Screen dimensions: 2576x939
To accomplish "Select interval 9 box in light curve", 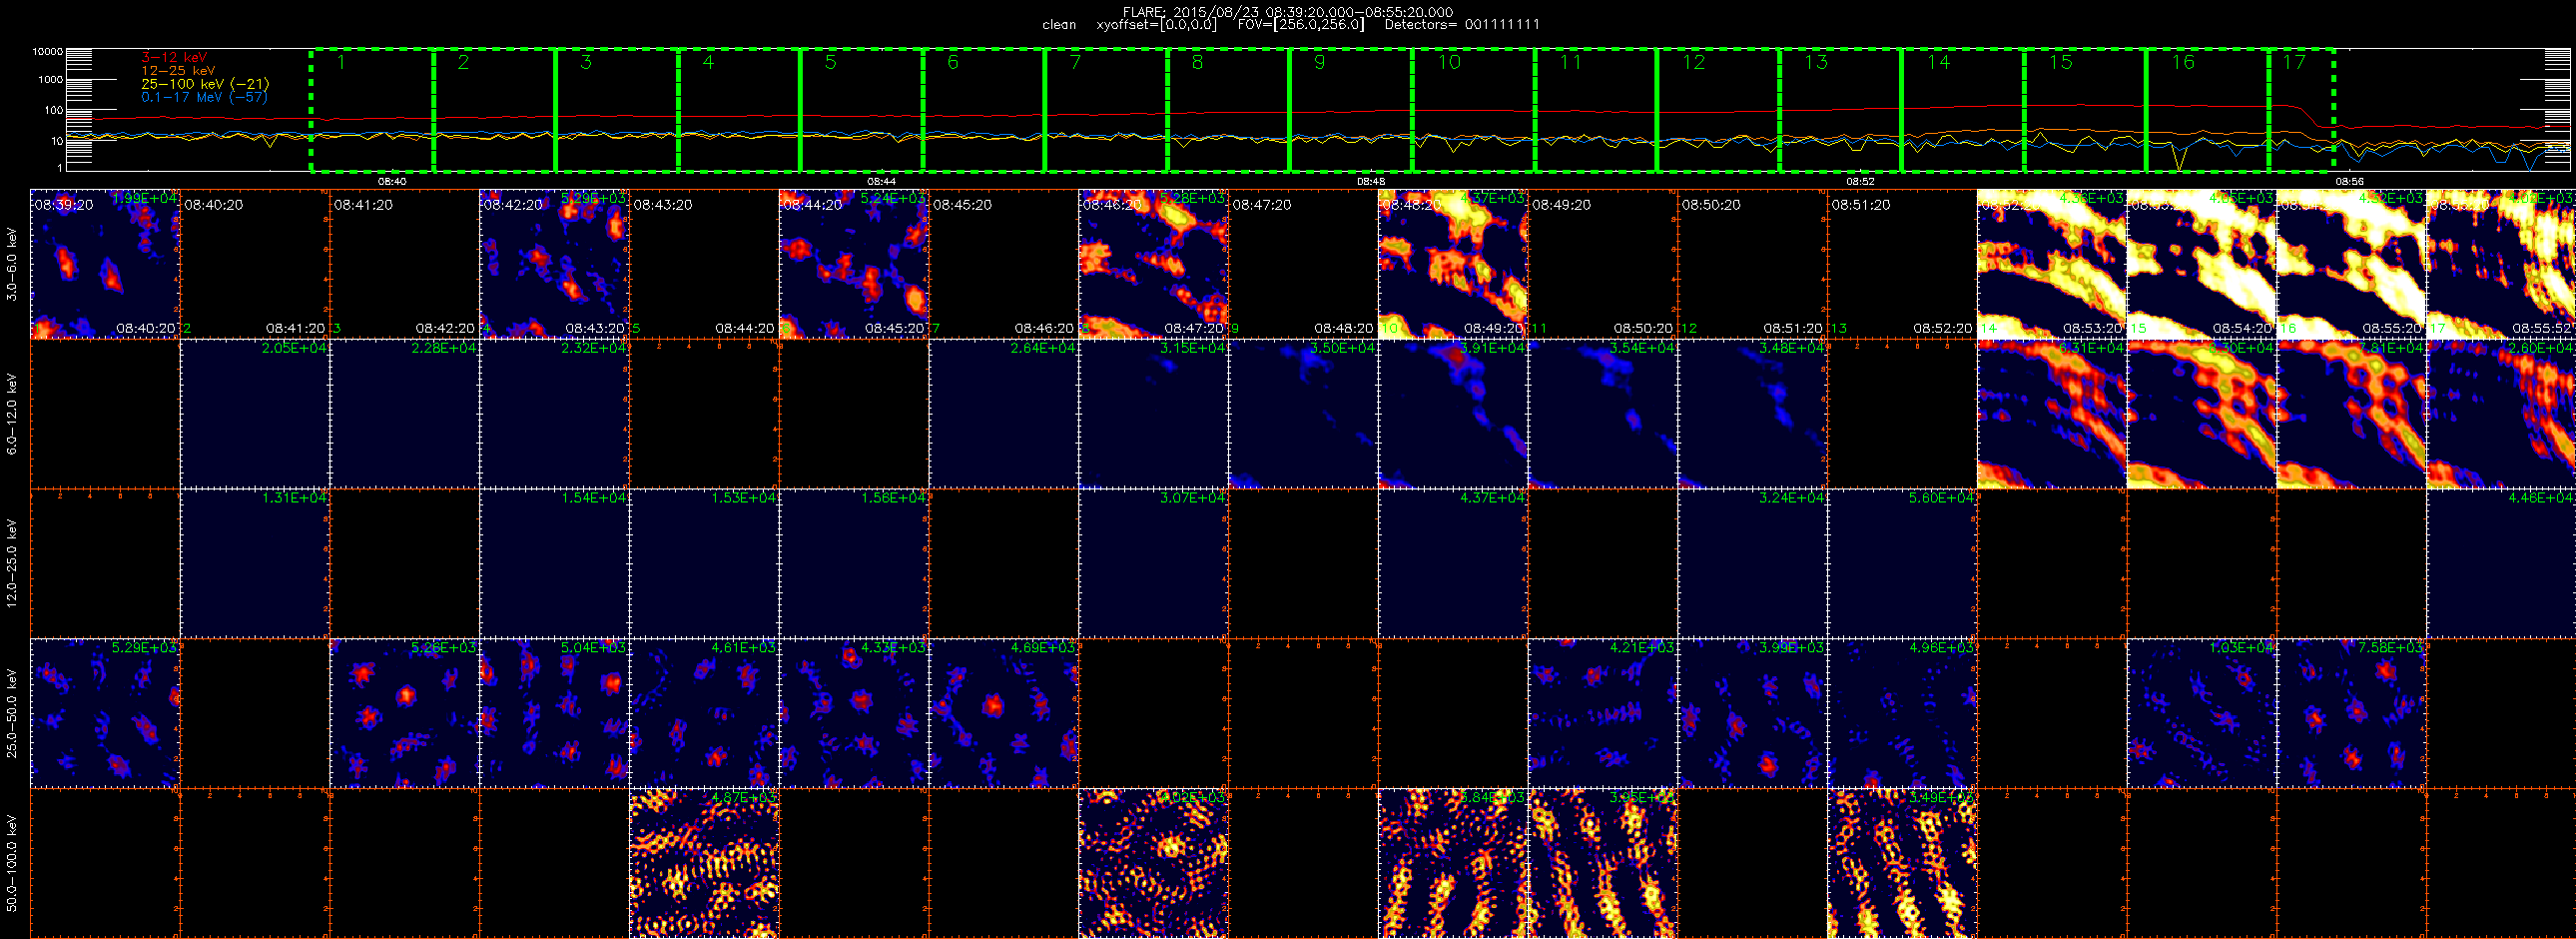I will tap(1351, 110).
